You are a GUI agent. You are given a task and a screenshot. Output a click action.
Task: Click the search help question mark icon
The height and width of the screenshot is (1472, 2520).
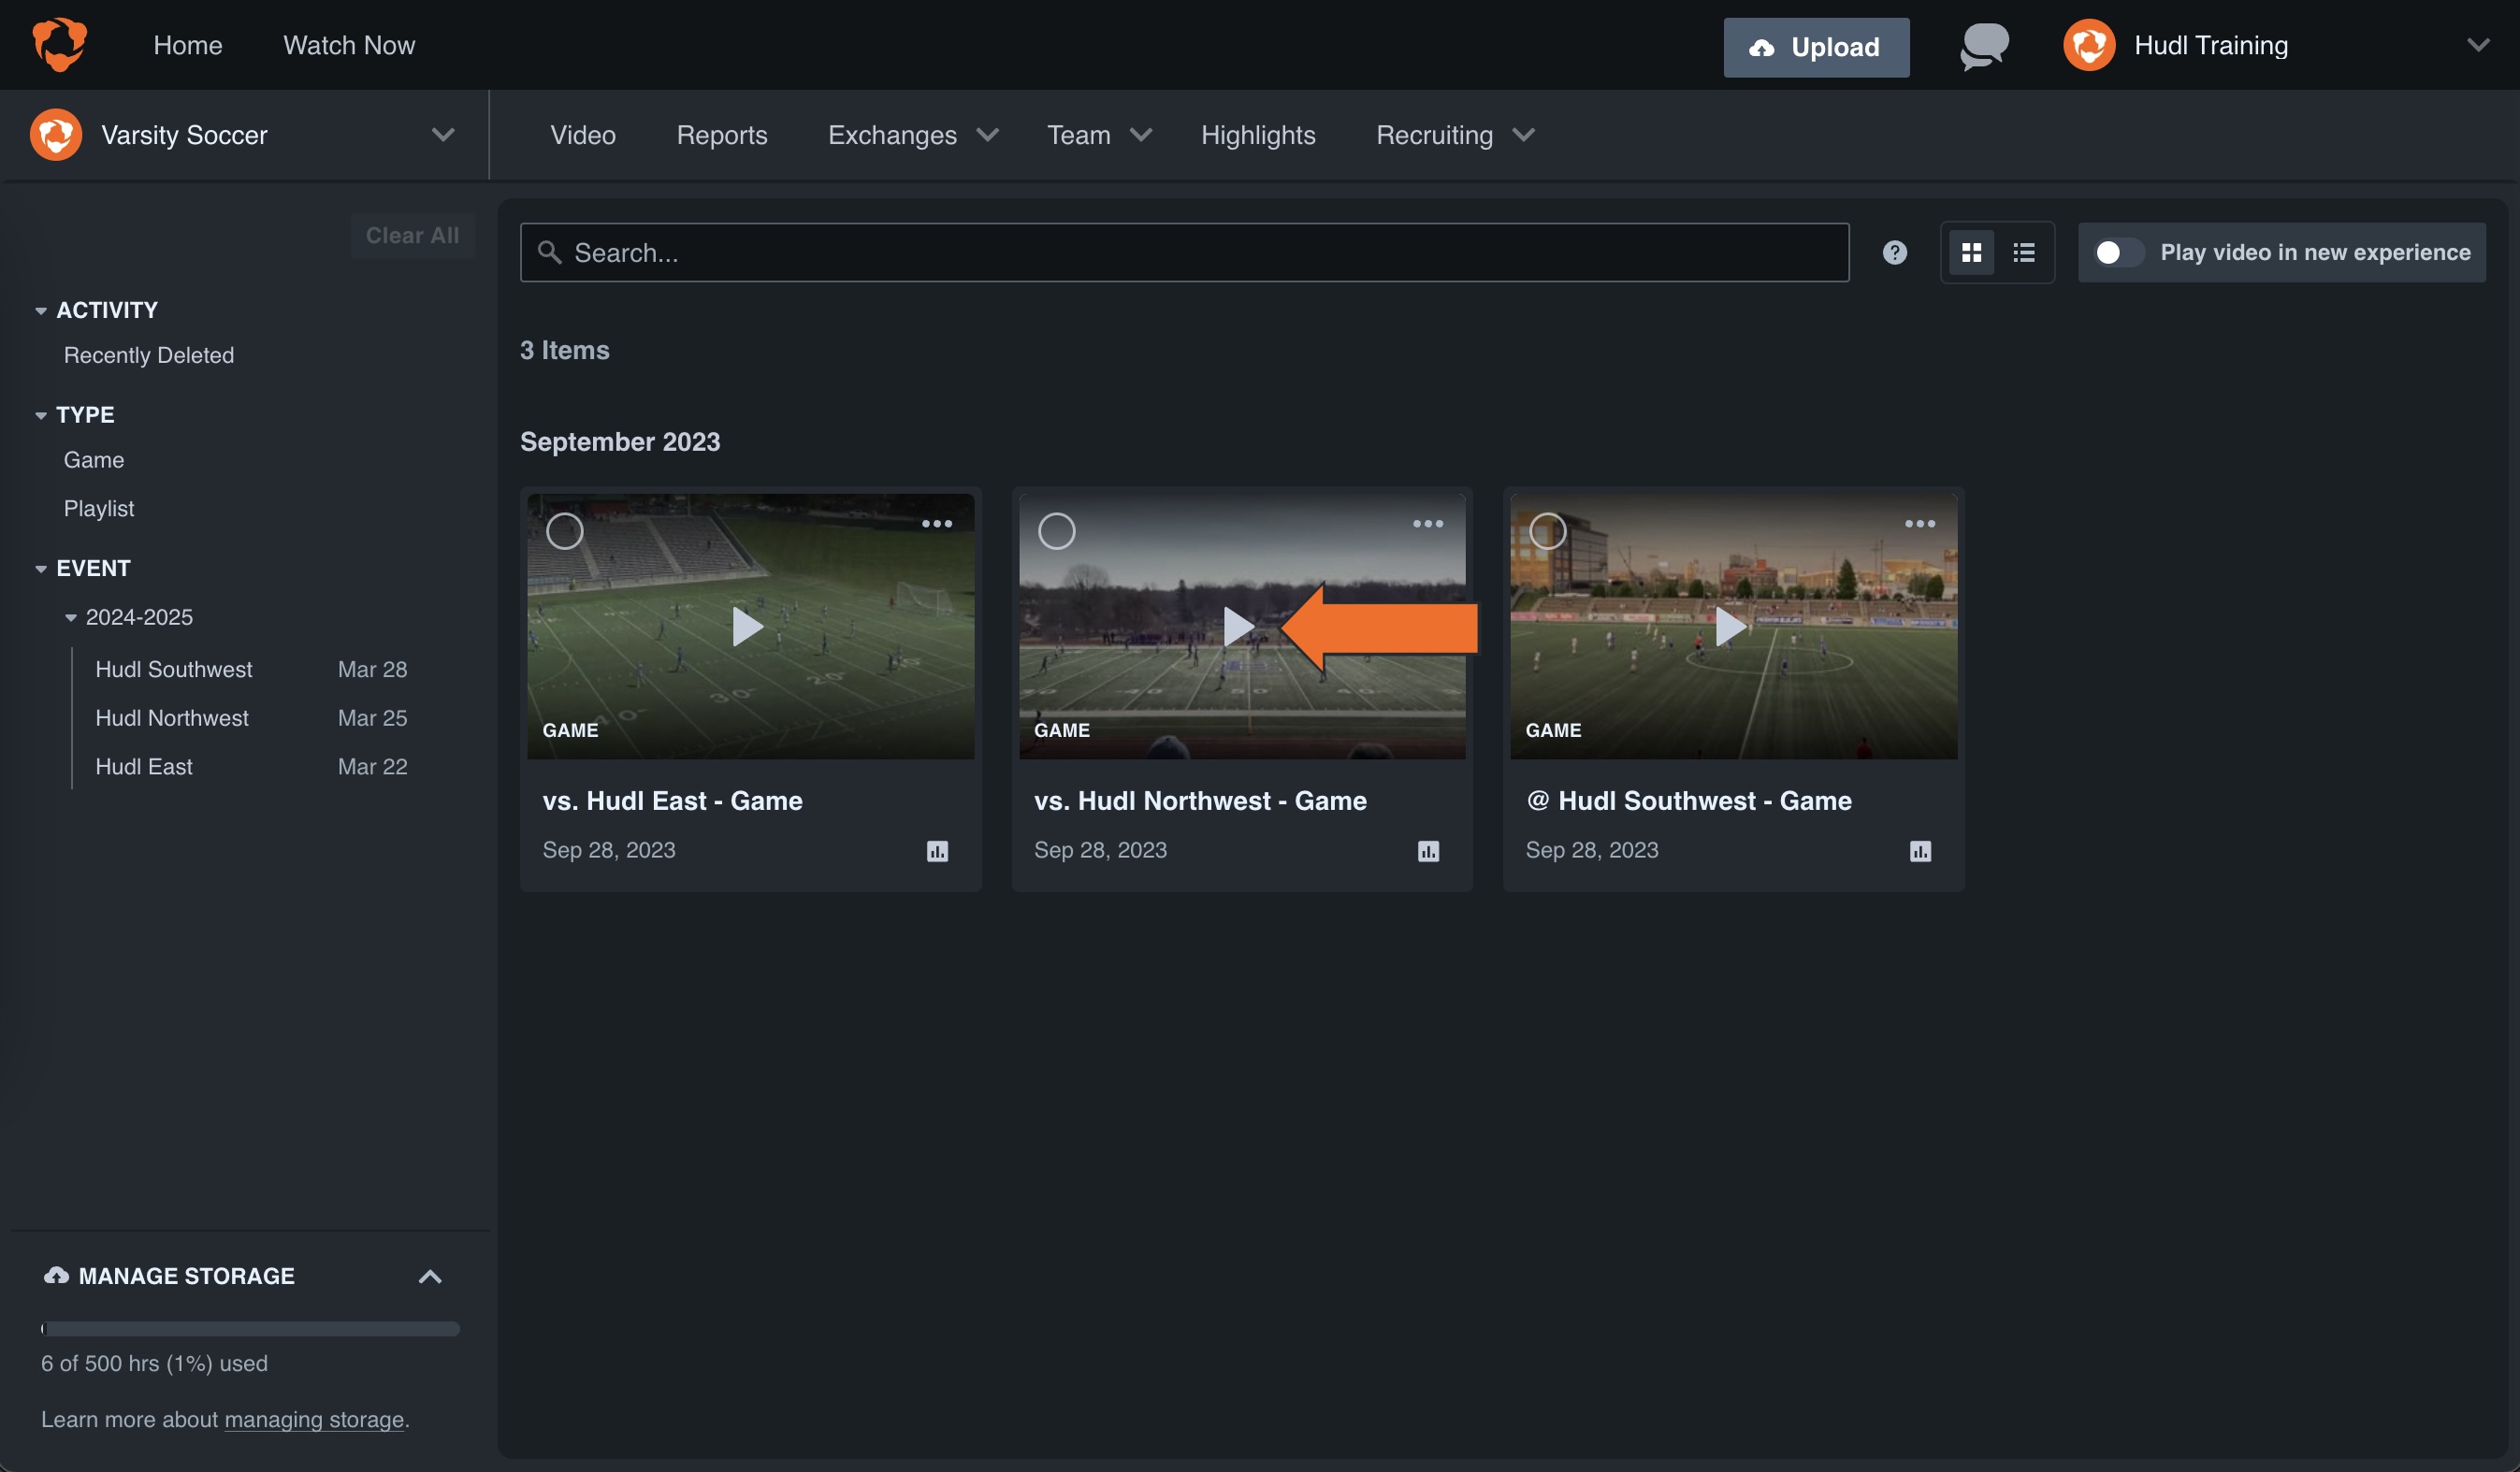pos(1894,252)
